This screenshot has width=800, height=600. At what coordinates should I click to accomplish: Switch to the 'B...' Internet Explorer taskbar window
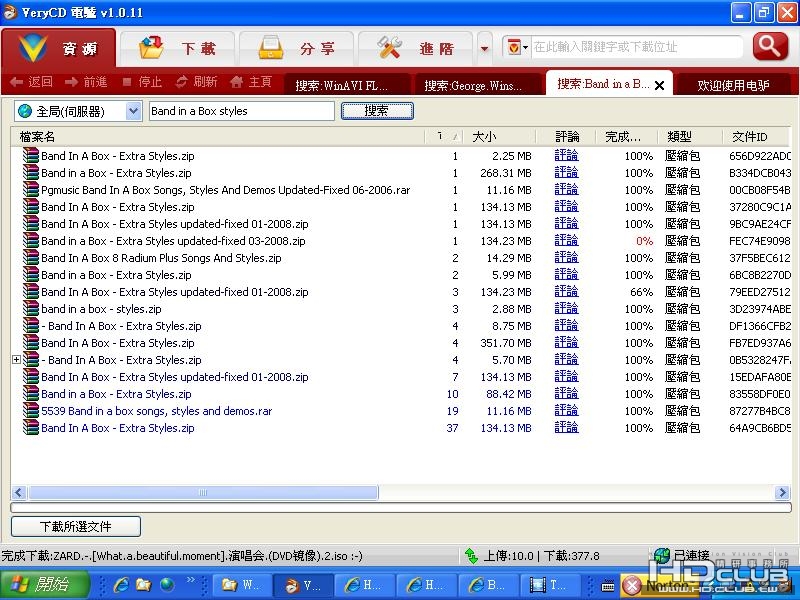point(489,585)
